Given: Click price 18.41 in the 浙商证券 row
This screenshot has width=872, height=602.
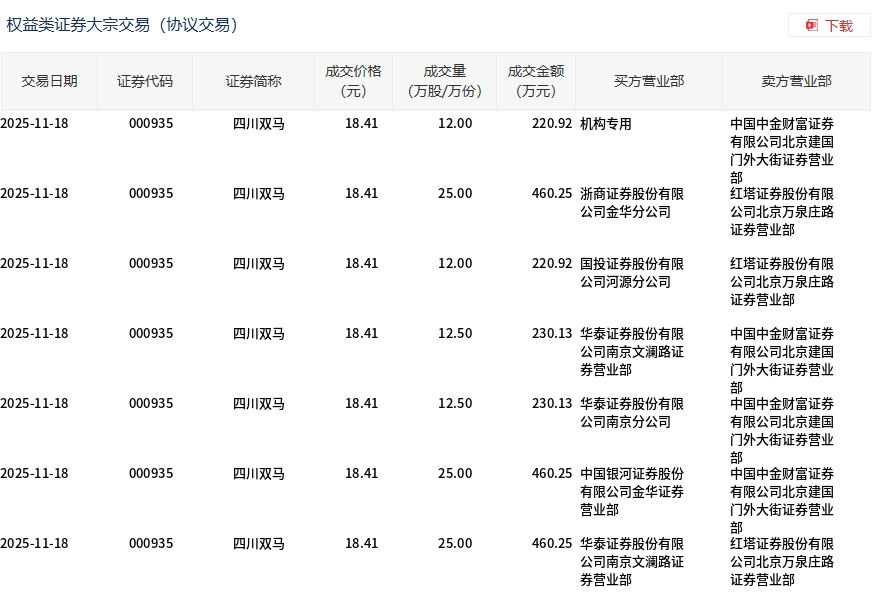Looking at the screenshot, I should click(x=361, y=194).
